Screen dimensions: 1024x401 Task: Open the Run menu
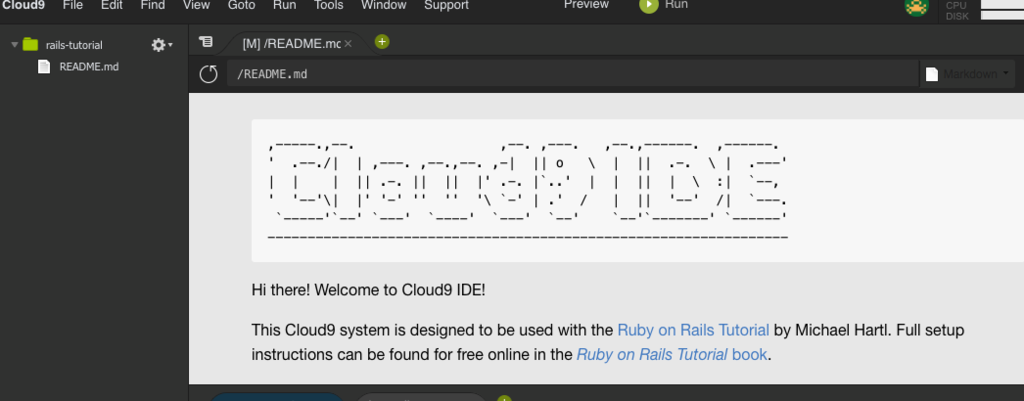(x=285, y=5)
